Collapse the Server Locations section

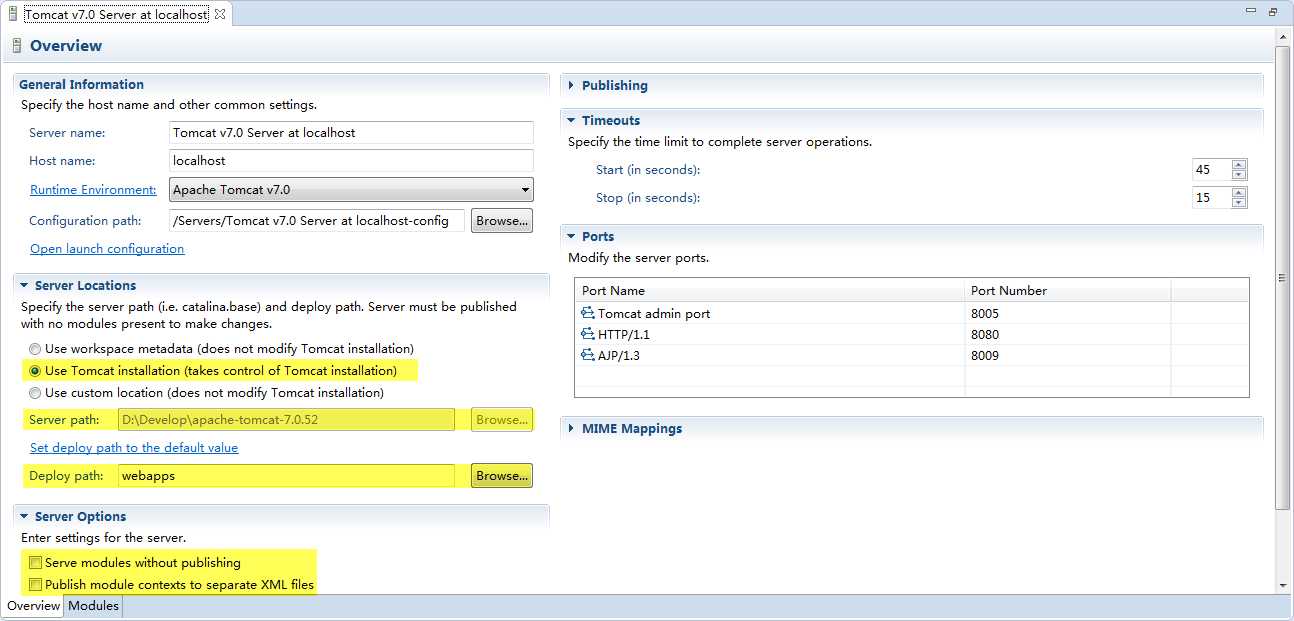[x=24, y=286]
